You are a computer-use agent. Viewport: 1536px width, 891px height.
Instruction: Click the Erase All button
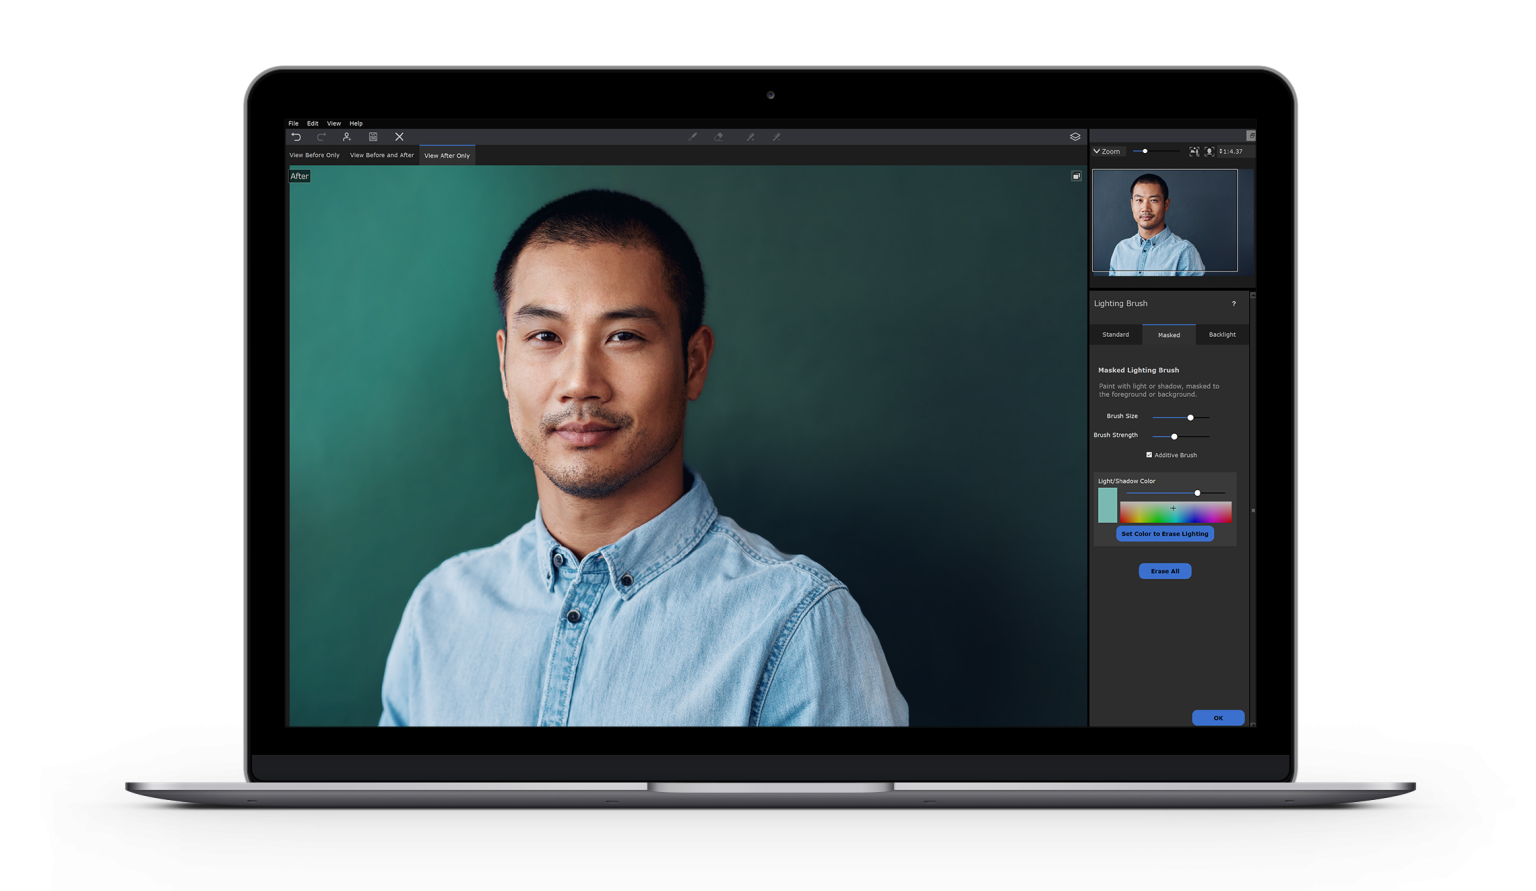point(1165,571)
